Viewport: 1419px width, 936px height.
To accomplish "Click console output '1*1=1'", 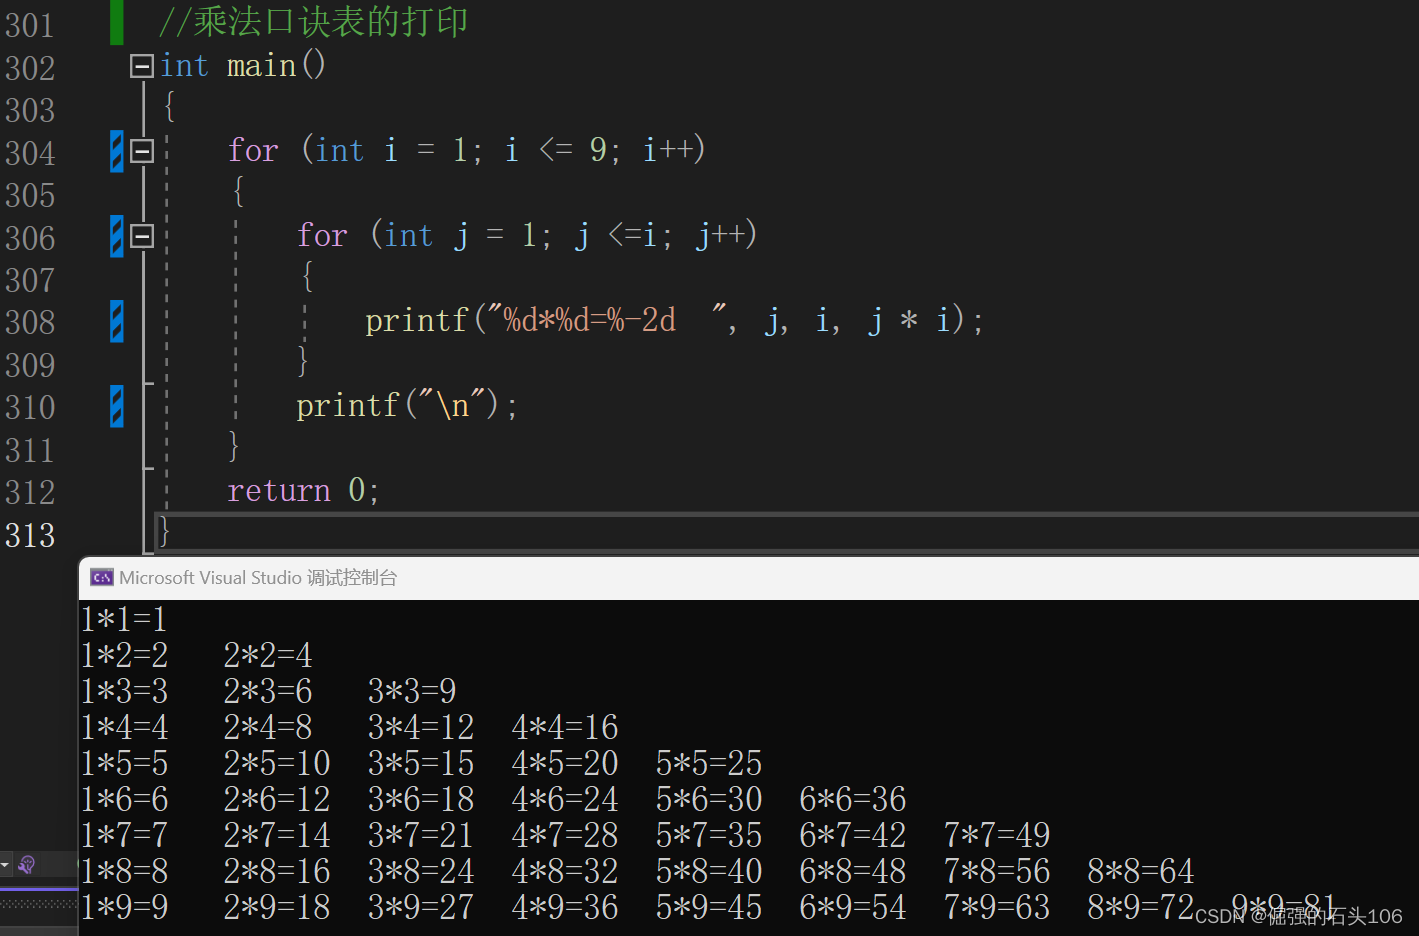I will pos(124,619).
